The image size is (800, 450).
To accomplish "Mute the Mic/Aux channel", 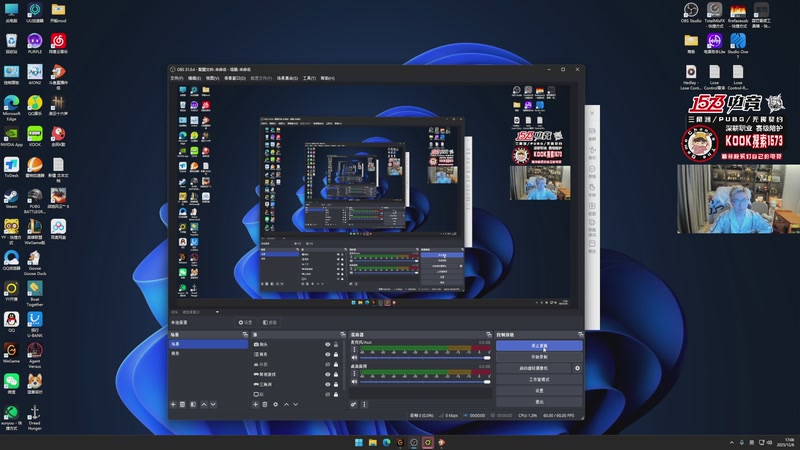I will click(x=355, y=358).
